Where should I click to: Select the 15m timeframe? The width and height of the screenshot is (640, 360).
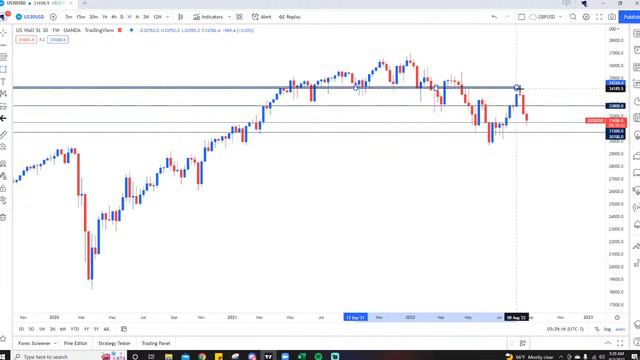[81, 17]
